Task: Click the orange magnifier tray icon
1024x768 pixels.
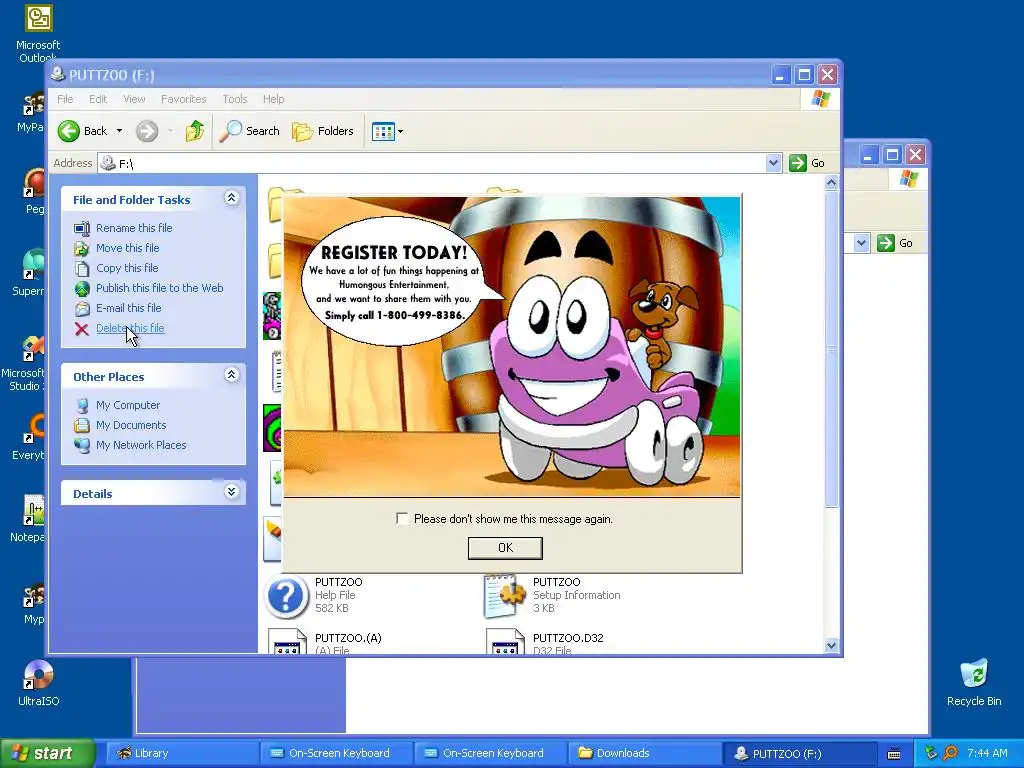Action: [x=950, y=753]
